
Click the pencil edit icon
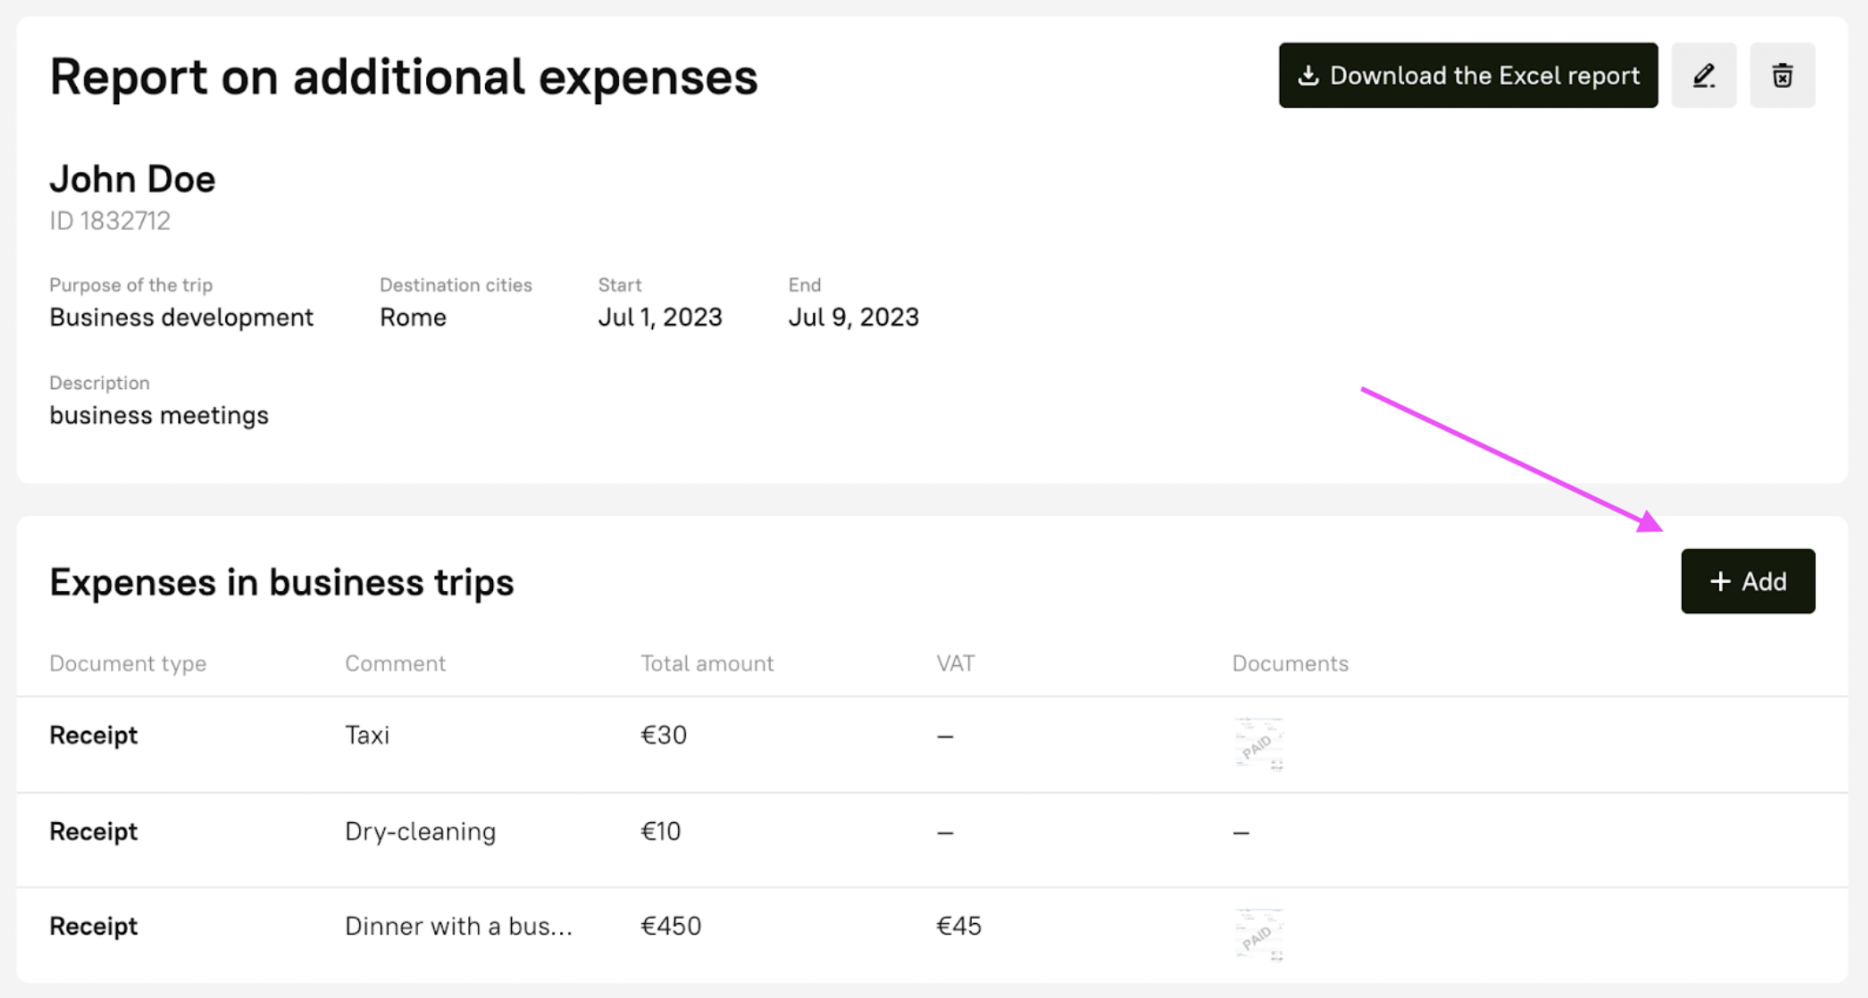click(x=1704, y=76)
